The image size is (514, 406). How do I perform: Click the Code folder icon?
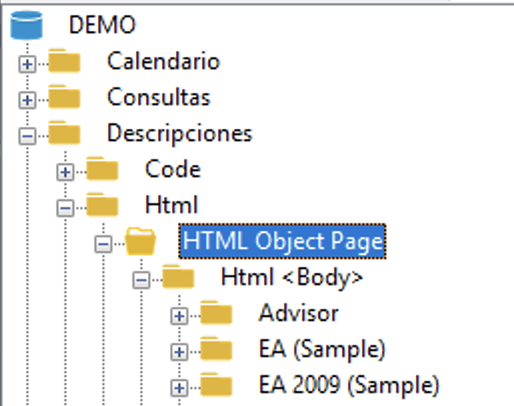(x=102, y=169)
